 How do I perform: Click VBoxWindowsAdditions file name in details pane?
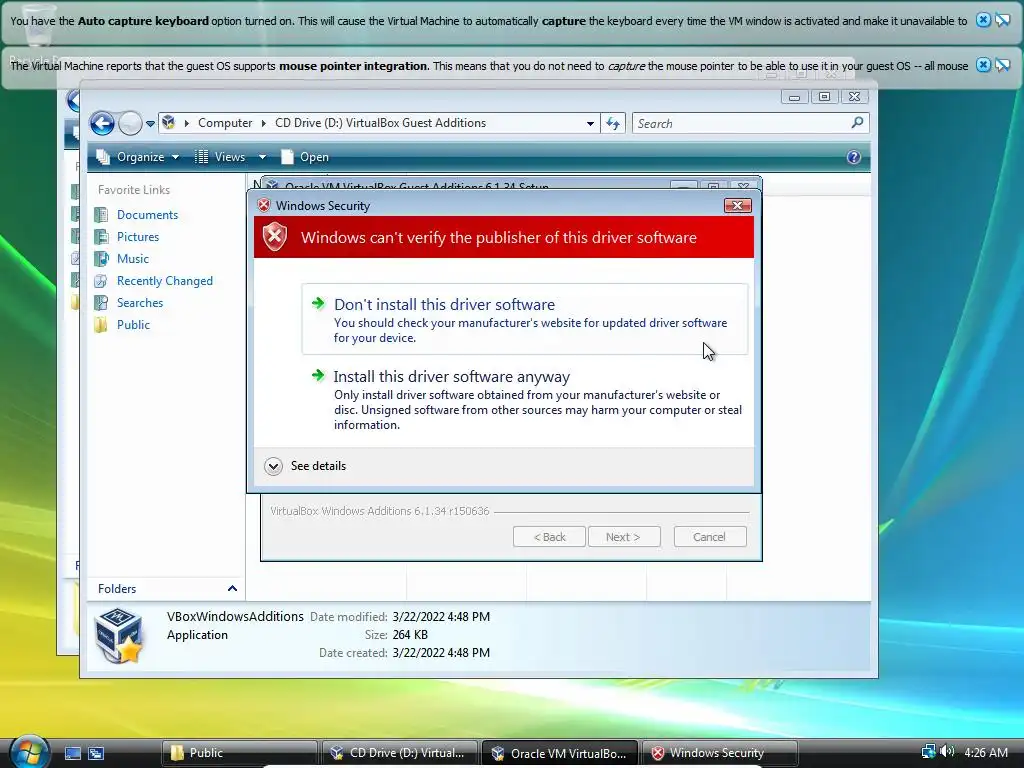pos(235,616)
